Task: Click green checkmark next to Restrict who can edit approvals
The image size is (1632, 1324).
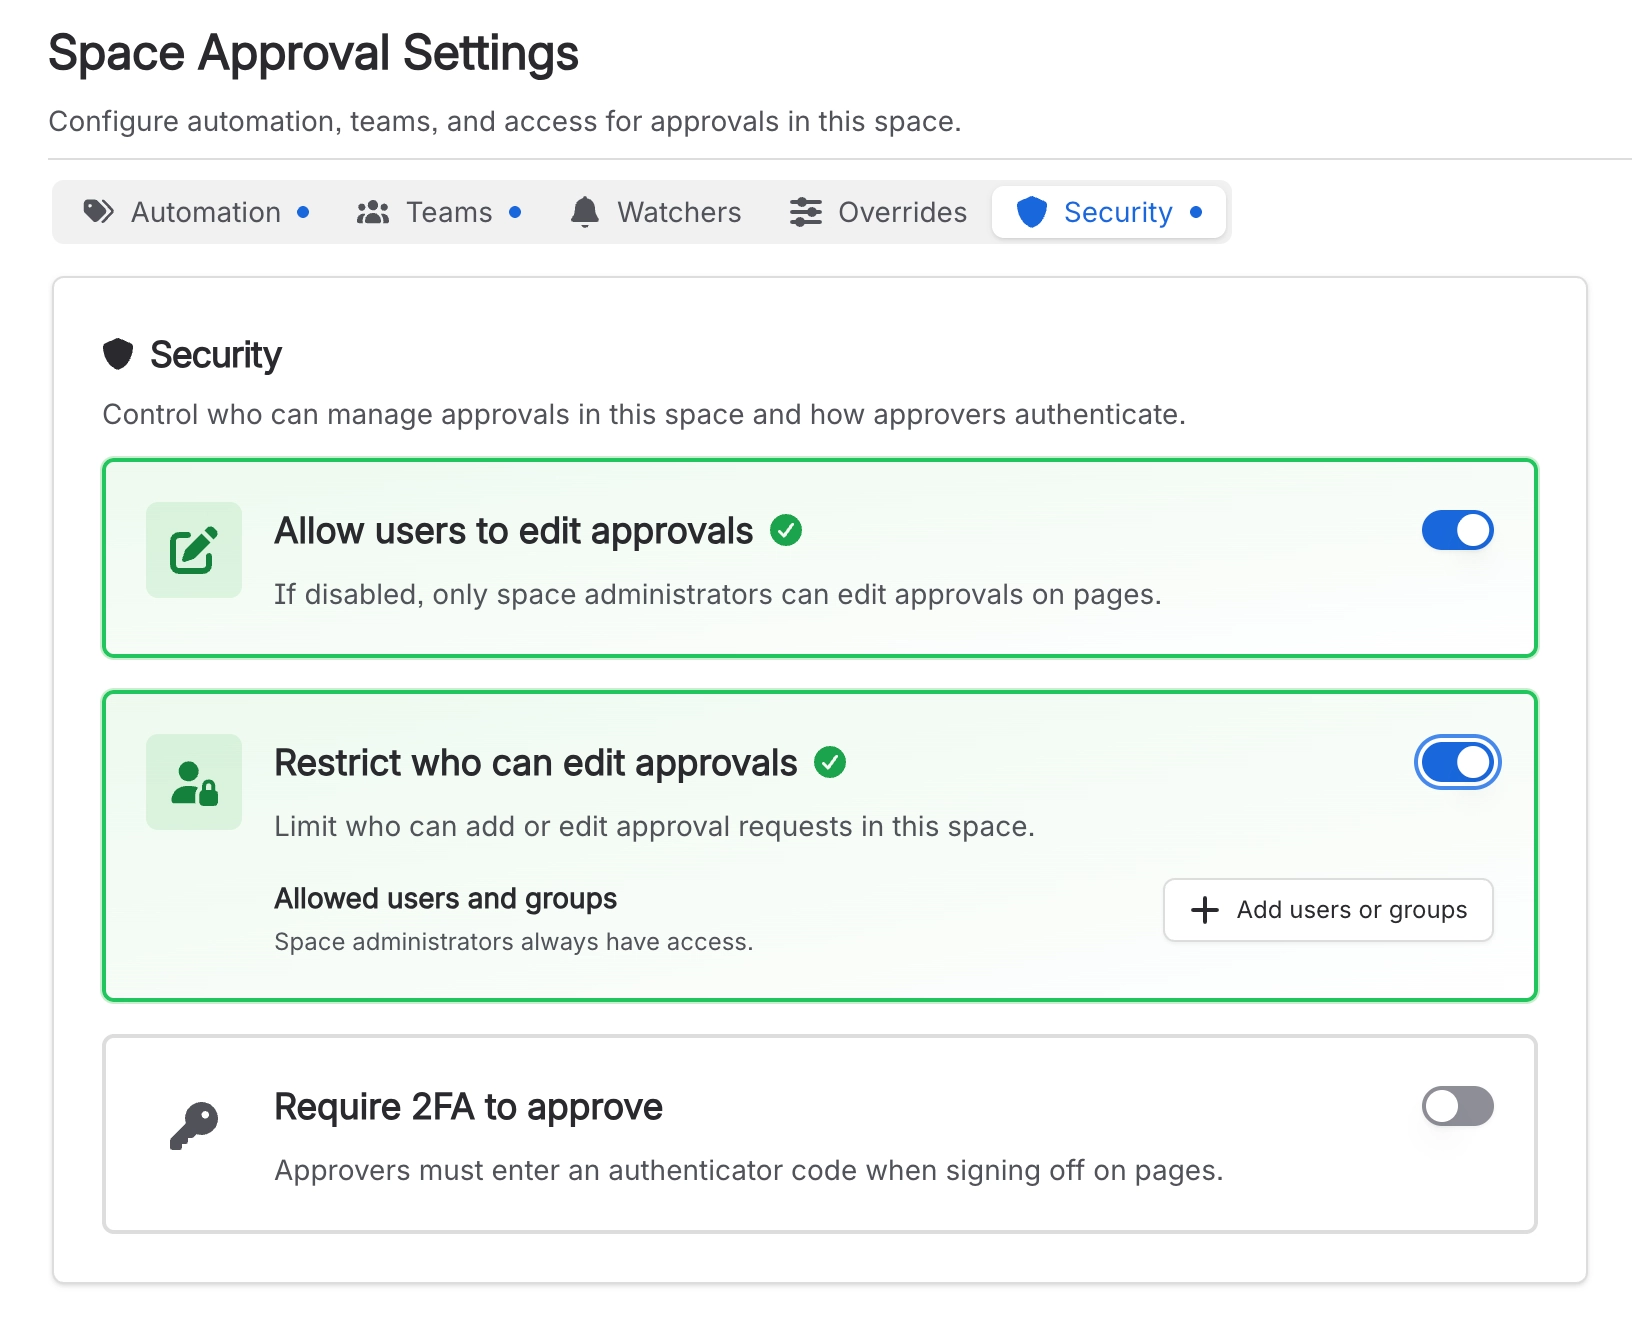Action: [830, 762]
